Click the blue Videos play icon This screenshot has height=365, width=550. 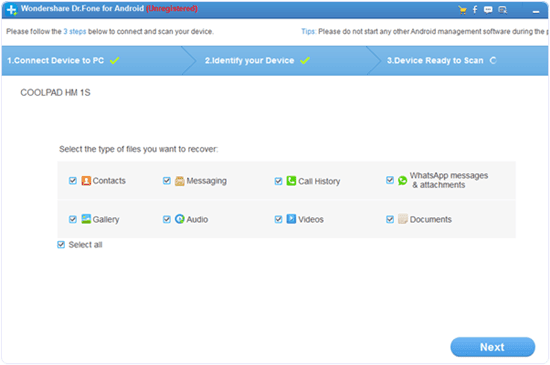click(x=291, y=219)
